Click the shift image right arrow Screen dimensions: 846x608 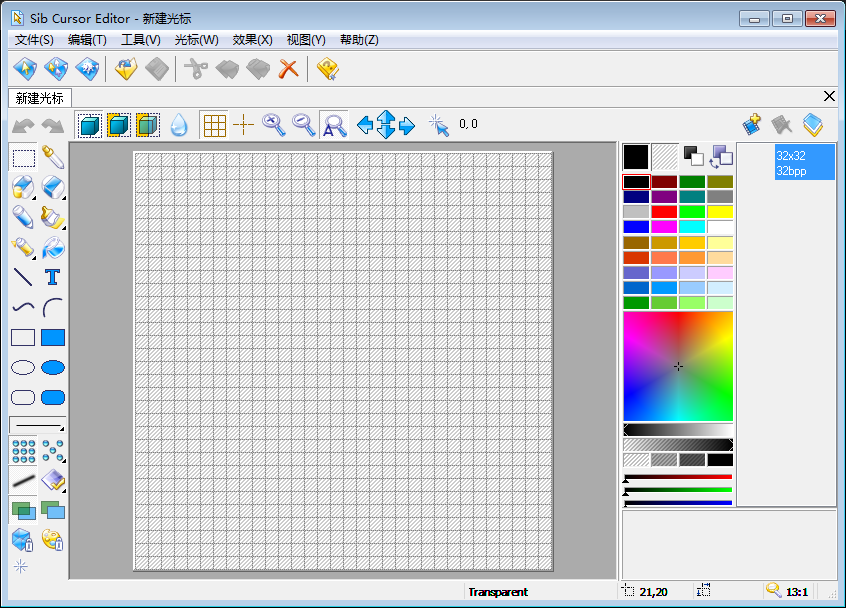[x=407, y=125]
